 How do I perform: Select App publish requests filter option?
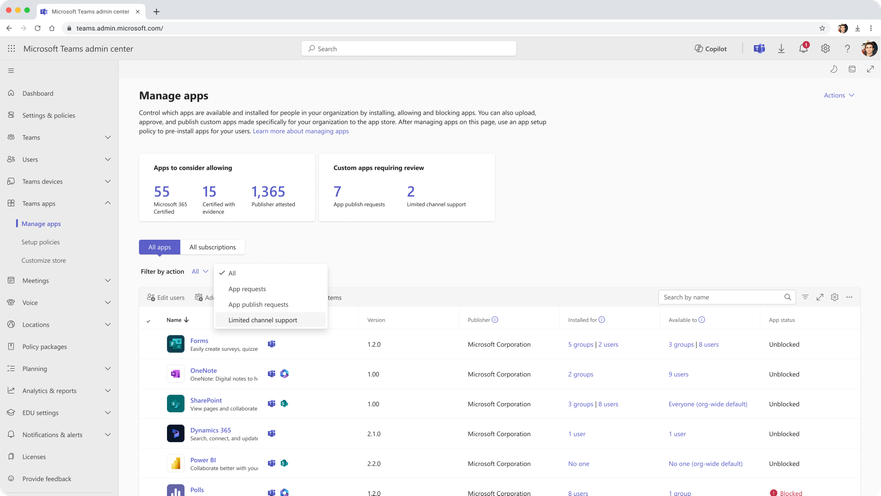click(x=270, y=304)
